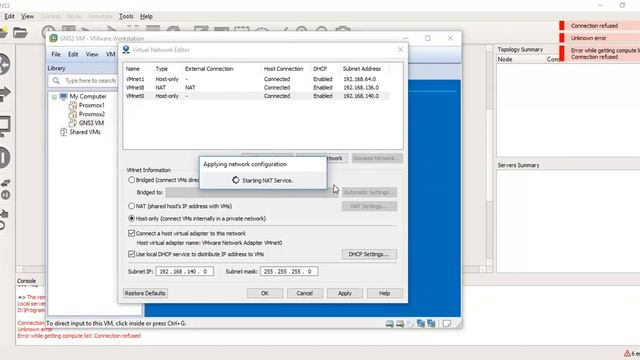Click the External Connection column header
640x360 pixels.
pos(209,69)
